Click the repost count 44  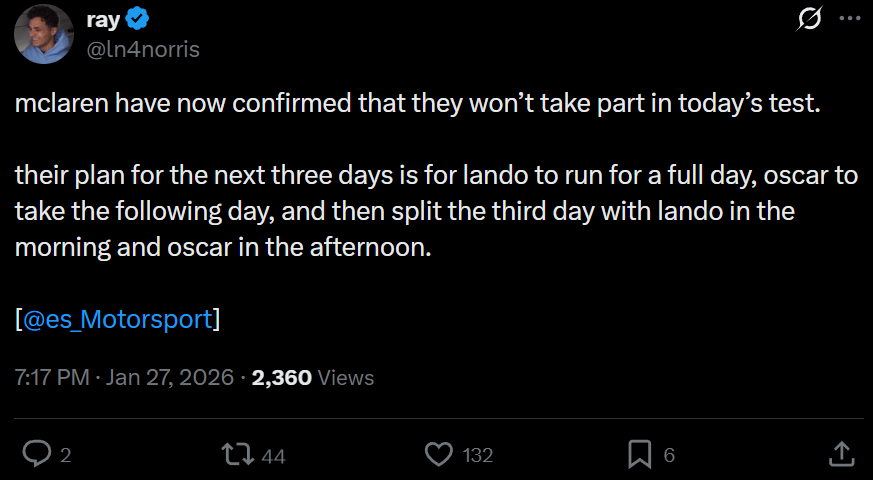tap(273, 456)
